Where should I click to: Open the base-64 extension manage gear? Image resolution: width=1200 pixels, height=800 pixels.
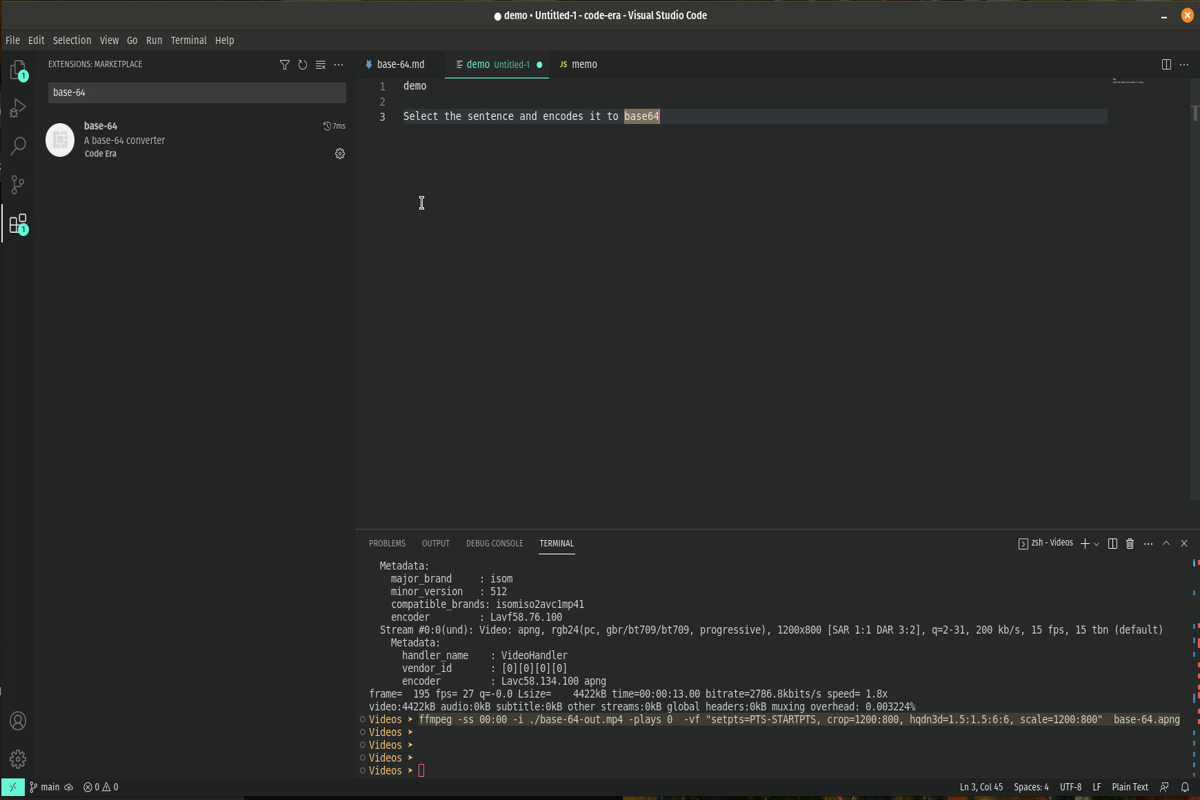[340, 154]
